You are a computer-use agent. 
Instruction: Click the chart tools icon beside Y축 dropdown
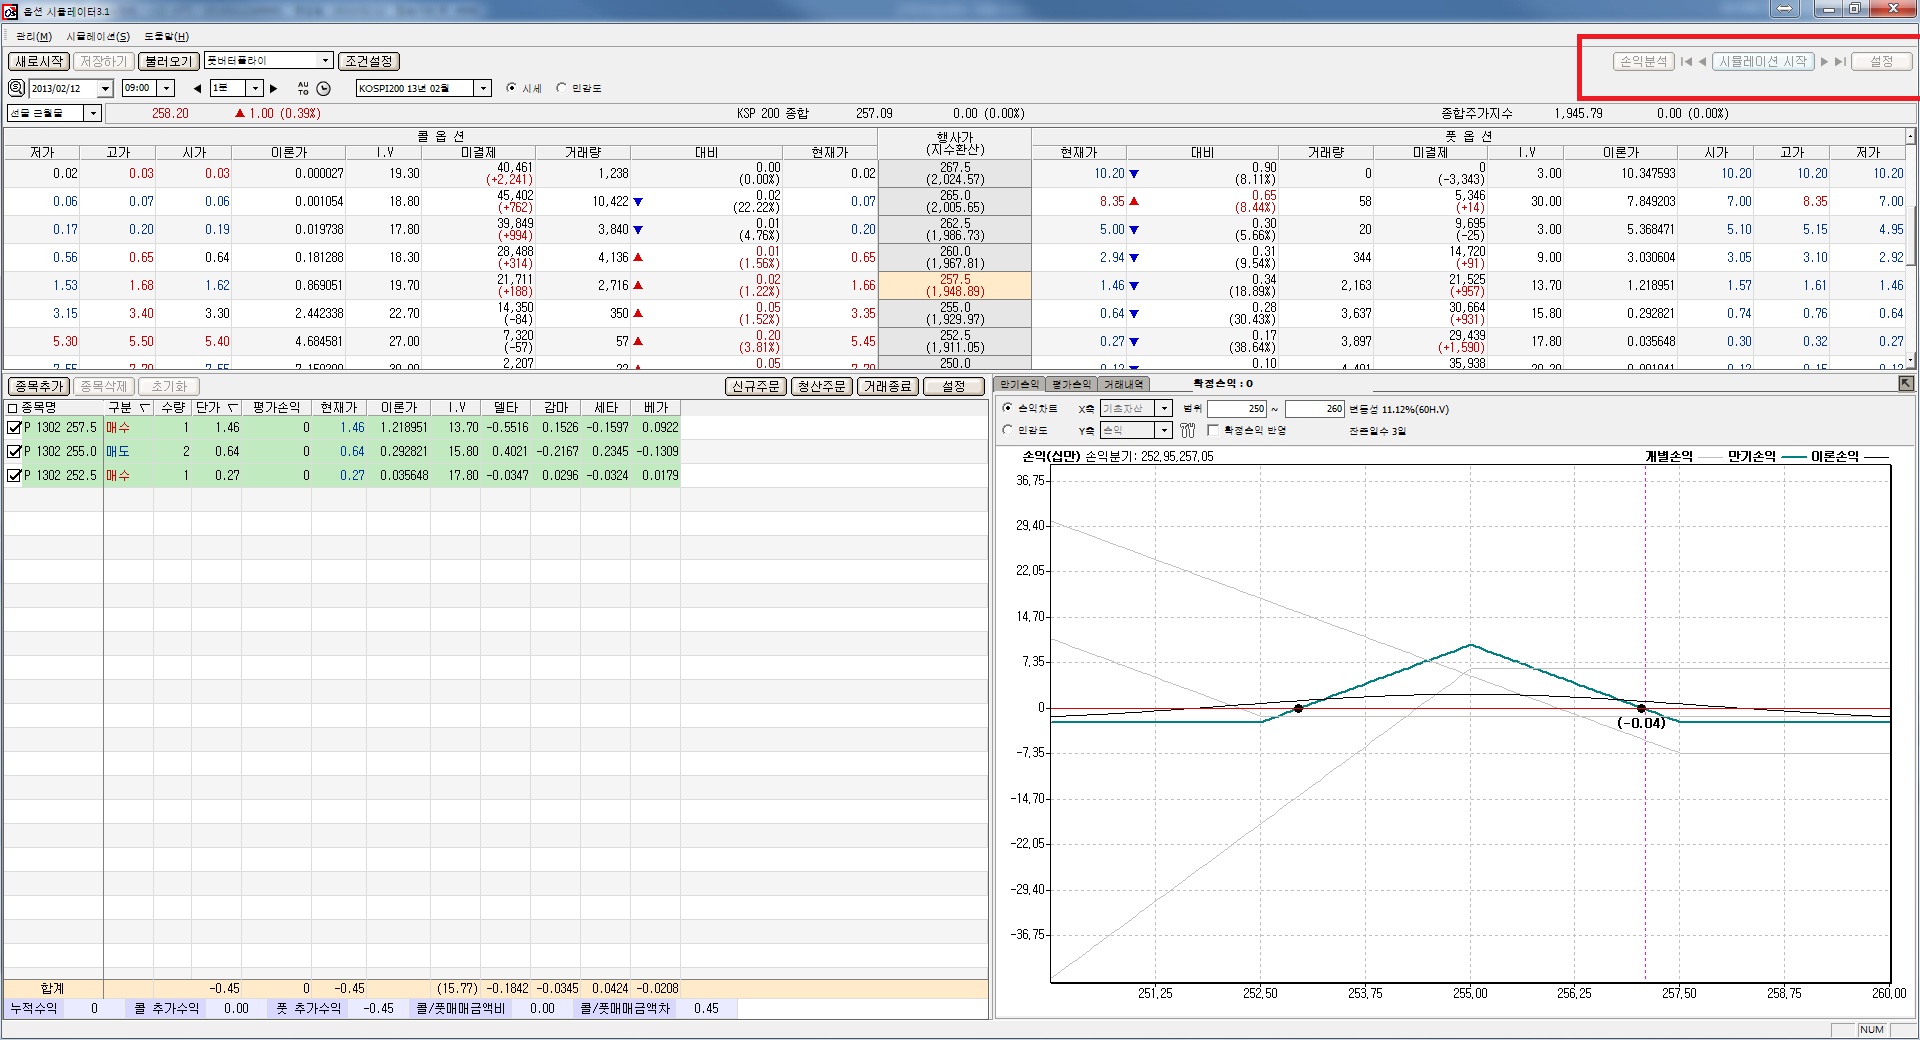coord(1187,430)
